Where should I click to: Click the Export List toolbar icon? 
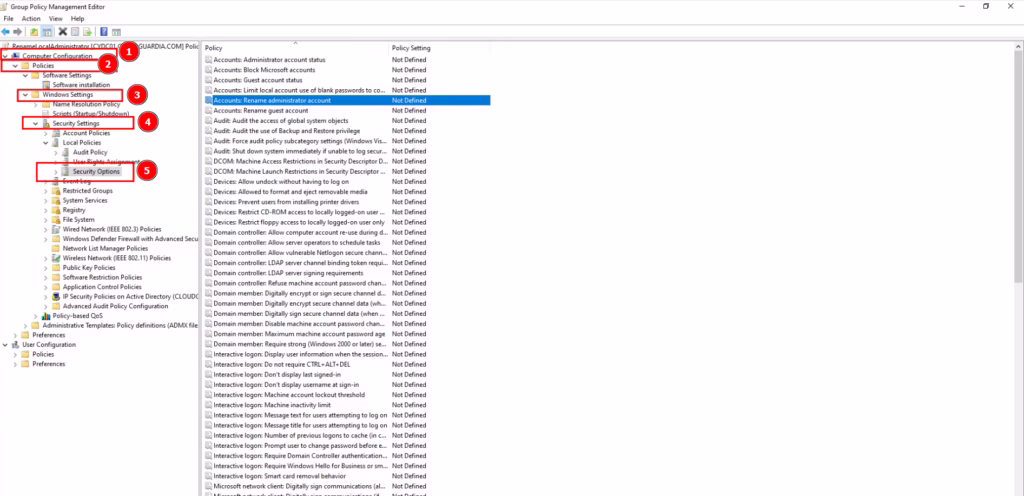pos(88,31)
